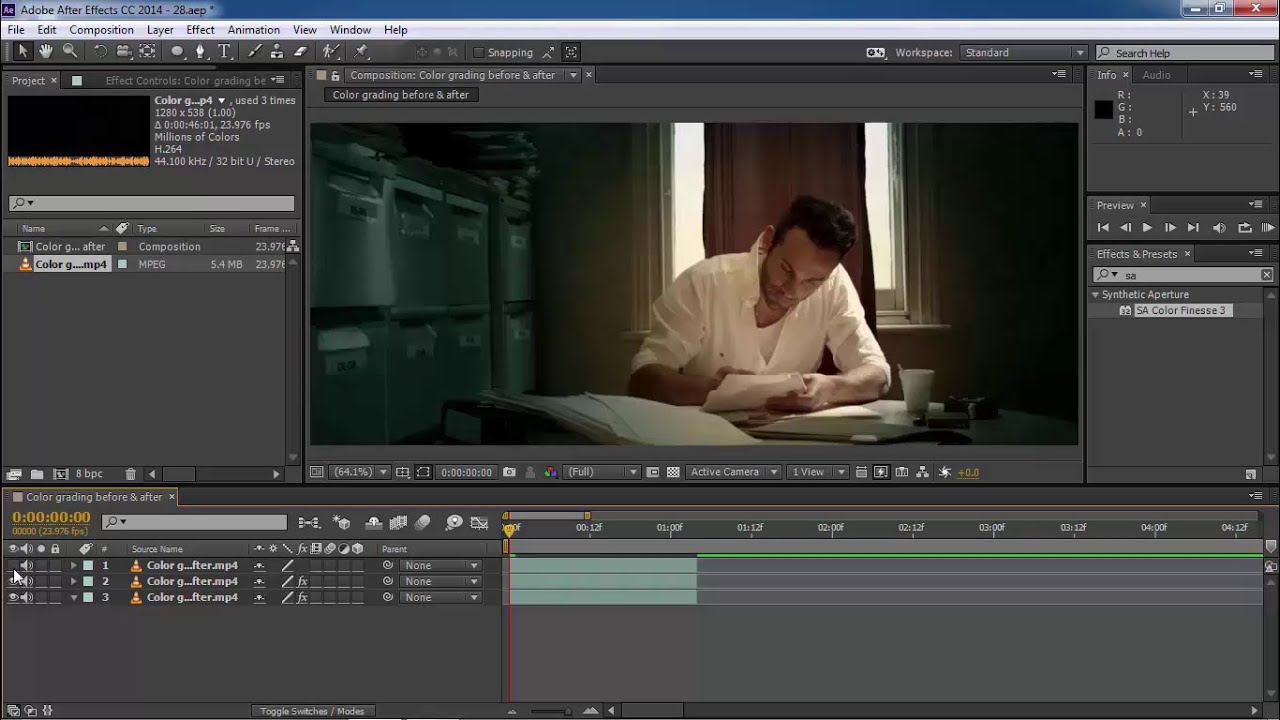Open the Workspace Standard dropdown
The height and width of the screenshot is (720, 1280).
pyautogui.click(x=1023, y=53)
